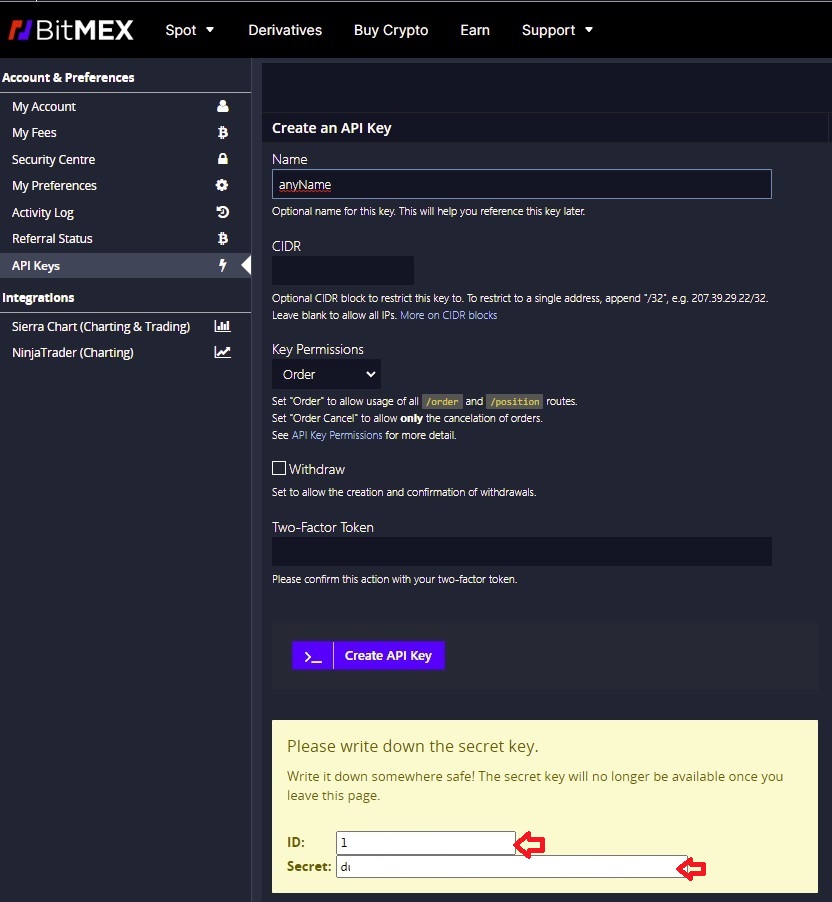Open Buy Crypto in top navigation
This screenshot has height=902, width=832.
[x=391, y=30]
